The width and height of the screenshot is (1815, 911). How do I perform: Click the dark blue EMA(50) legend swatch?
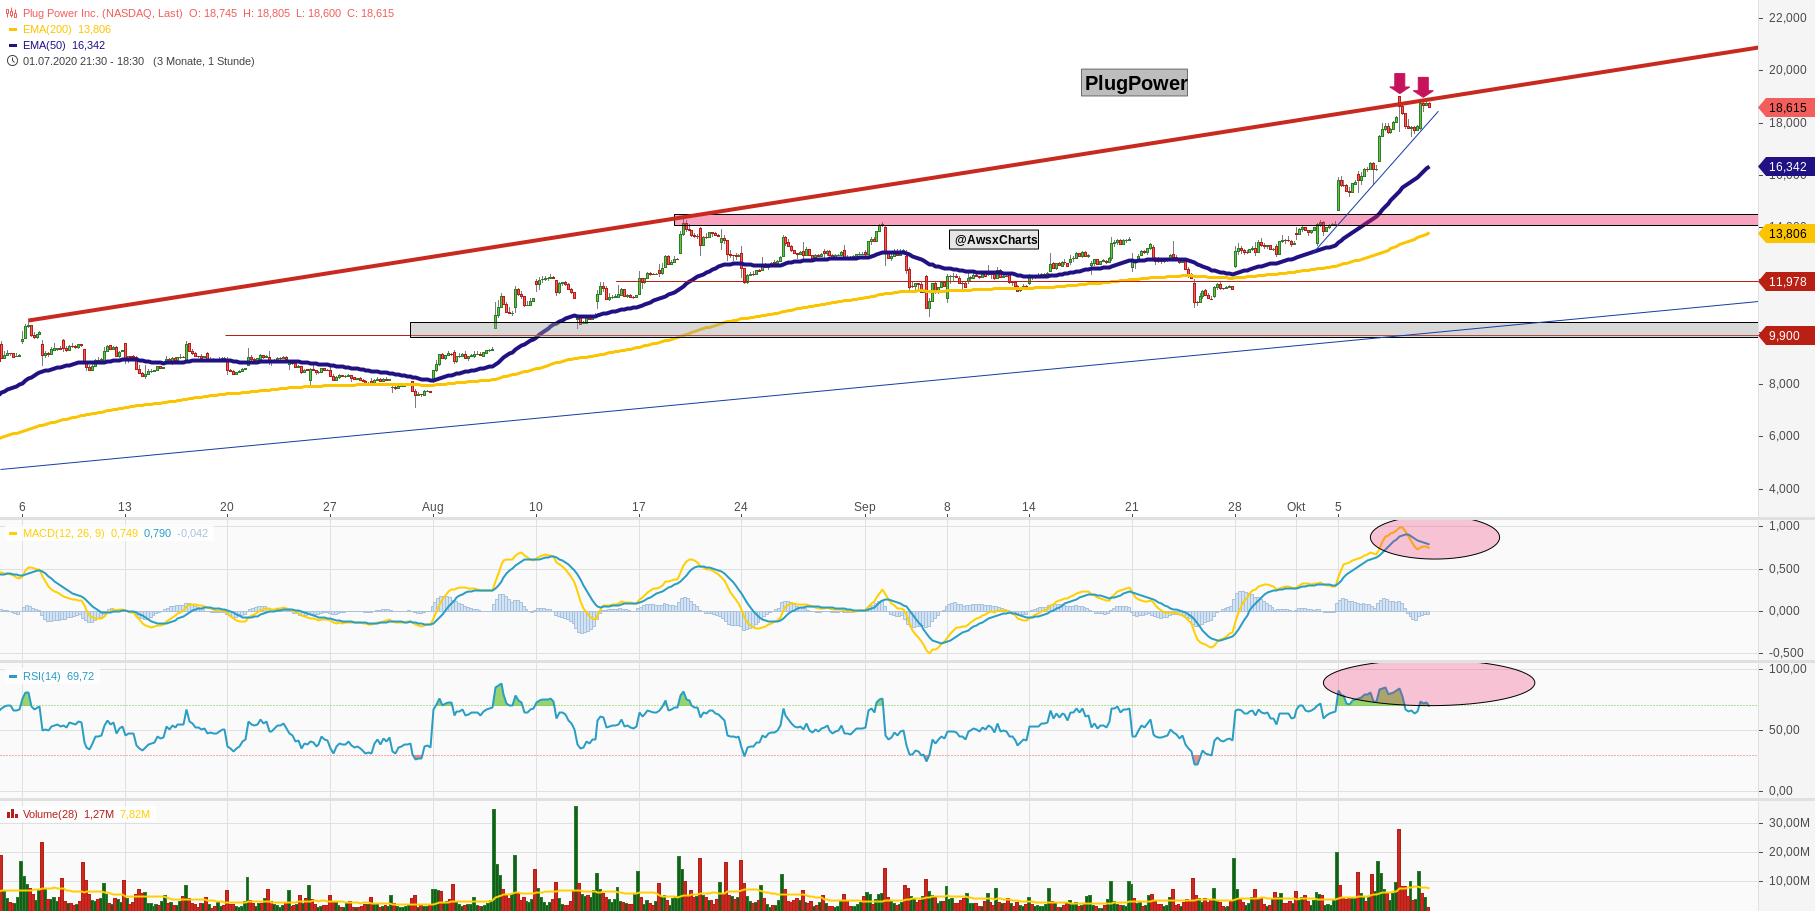[x=13, y=46]
